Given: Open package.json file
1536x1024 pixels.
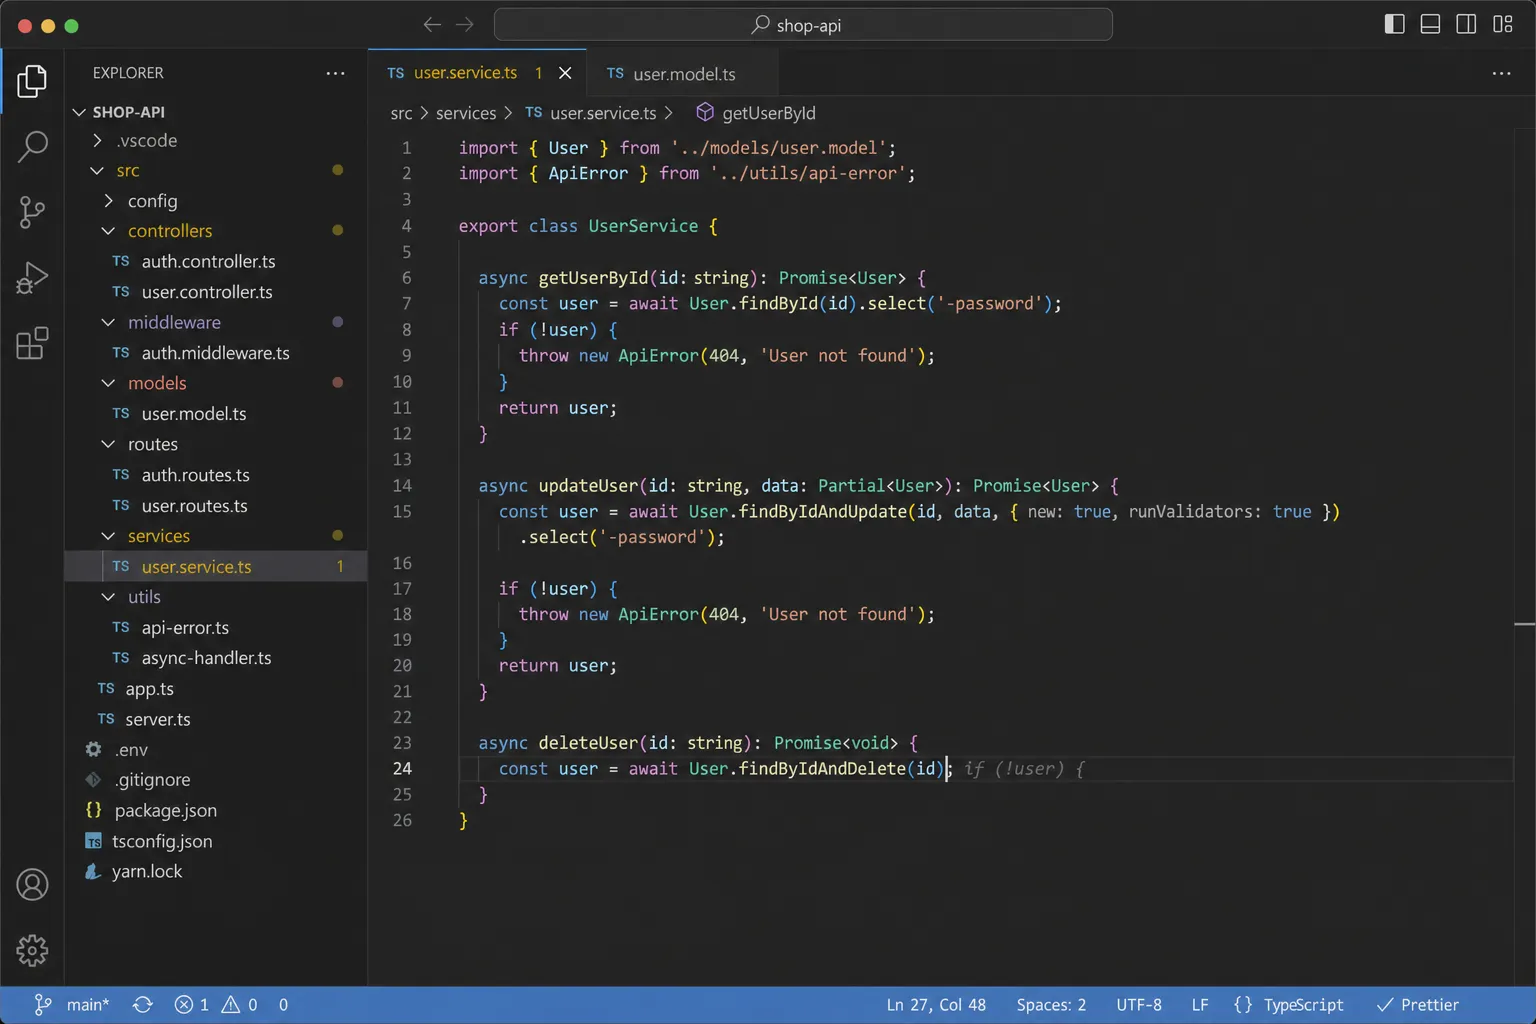Looking at the screenshot, I should [x=215, y=811].
